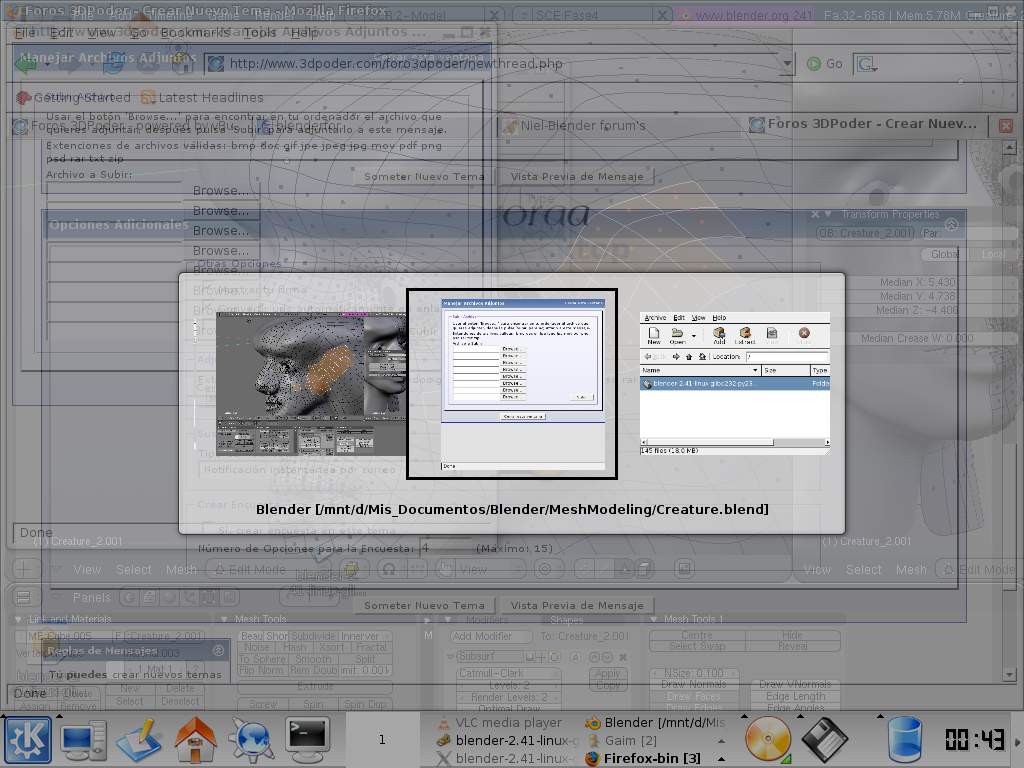Viewport: 1024px width, 768px height.
Task: Switch to Shapes tab in Blender
Action: point(567,619)
